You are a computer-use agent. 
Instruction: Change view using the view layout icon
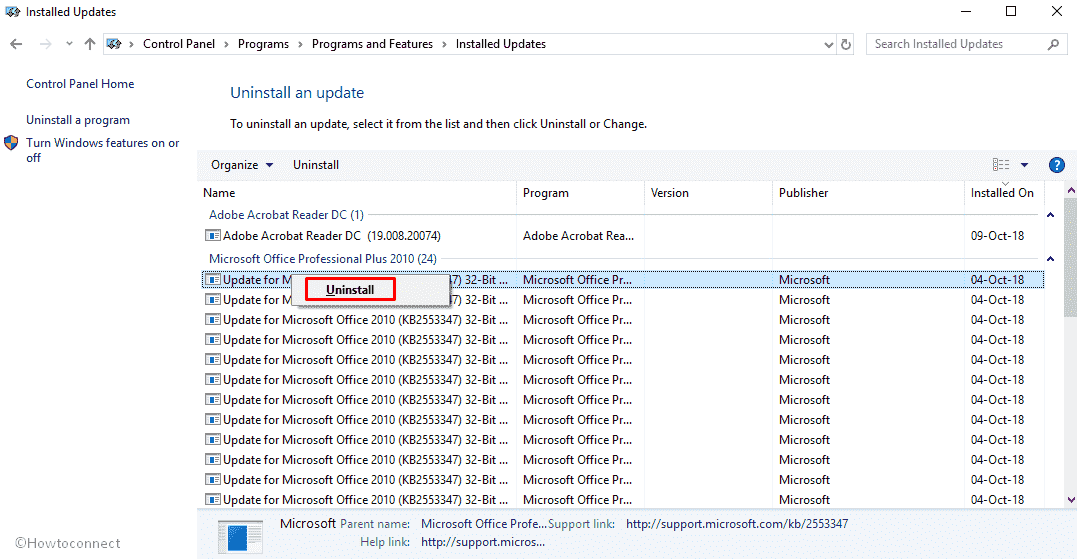pos(1001,165)
